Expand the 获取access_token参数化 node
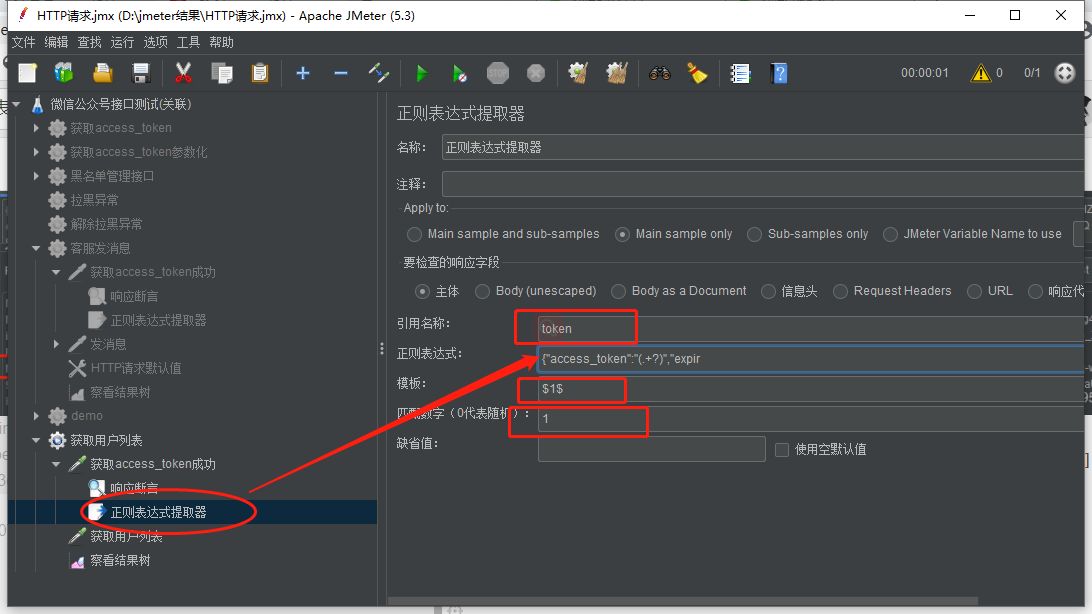Image resolution: width=1092 pixels, height=614 pixels. [36, 152]
